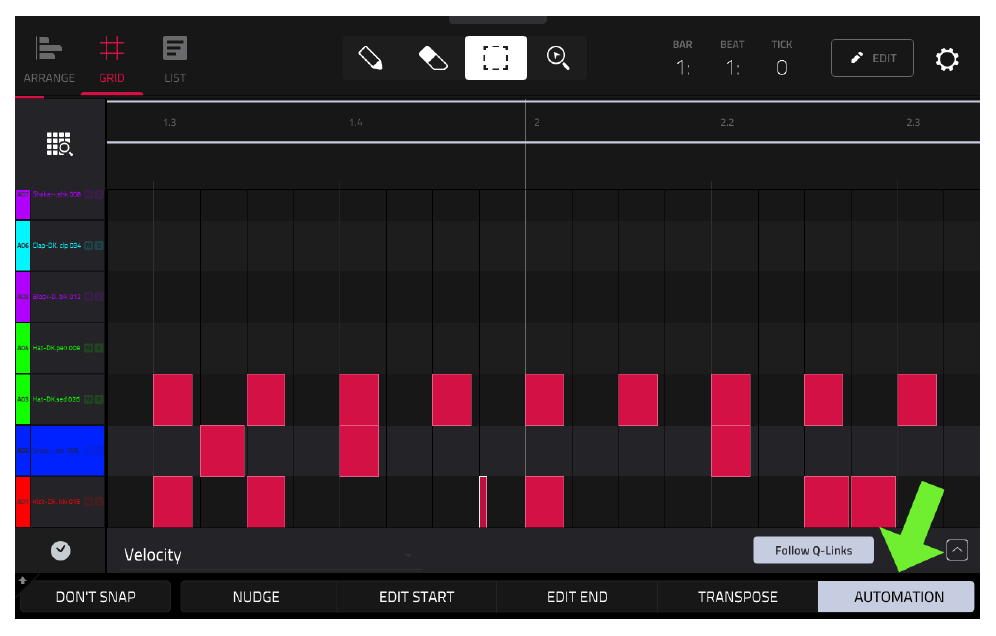This screenshot has width=996, height=636.
Task: Open the pad grid zoom icon
Action: [59, 144]
